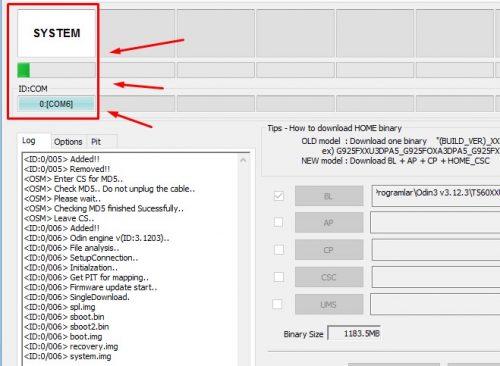
Task: Enable the CP checkbox
Action: click(x=279, y=249)
